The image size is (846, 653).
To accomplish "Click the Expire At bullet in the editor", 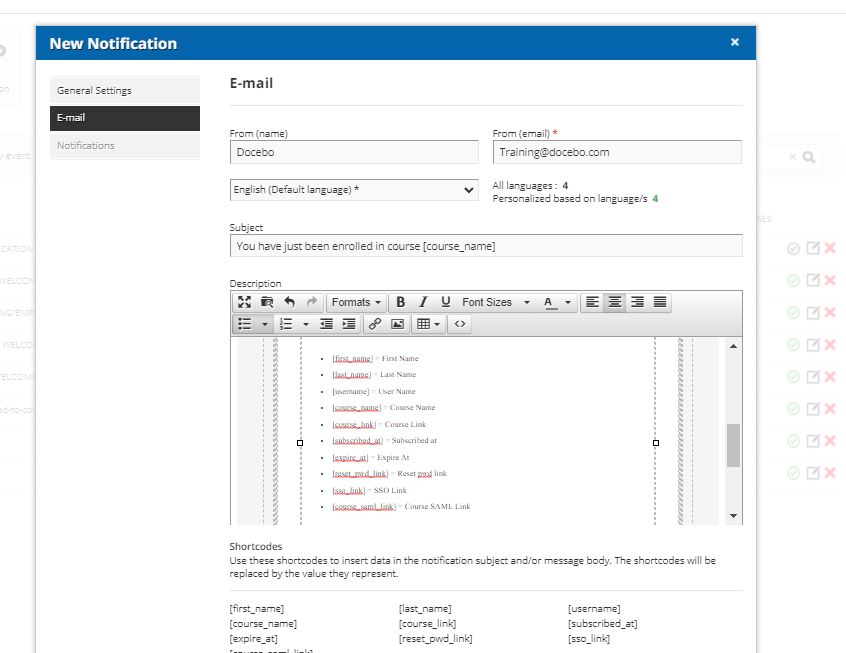I will click(x=371, y=458).
